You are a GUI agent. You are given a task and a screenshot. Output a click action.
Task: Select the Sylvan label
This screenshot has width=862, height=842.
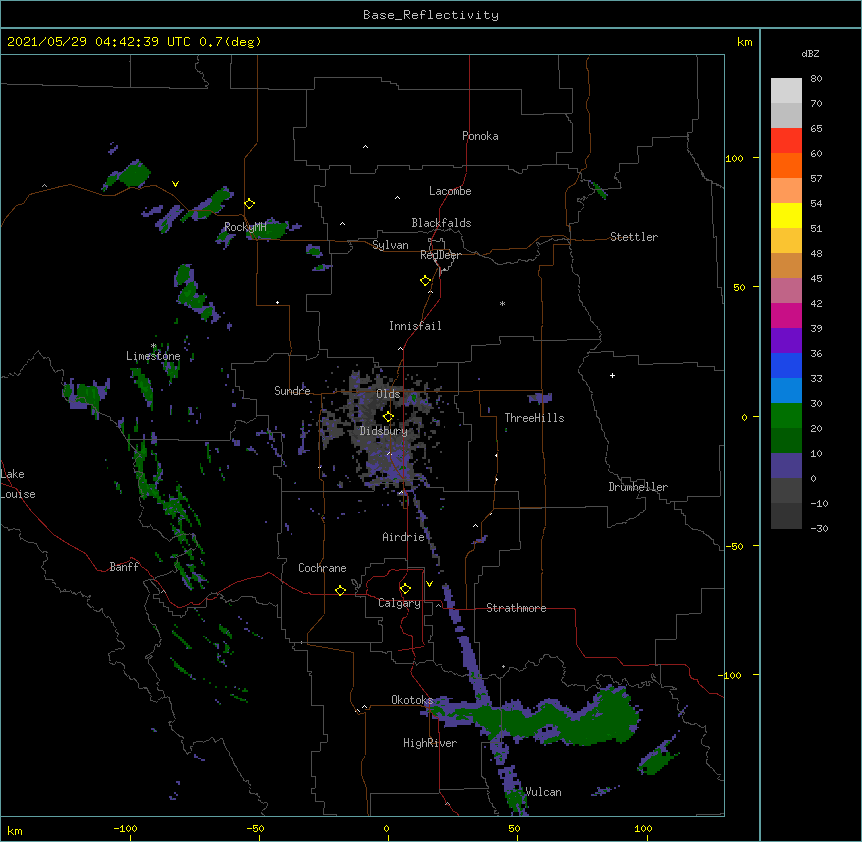point(390,245)
